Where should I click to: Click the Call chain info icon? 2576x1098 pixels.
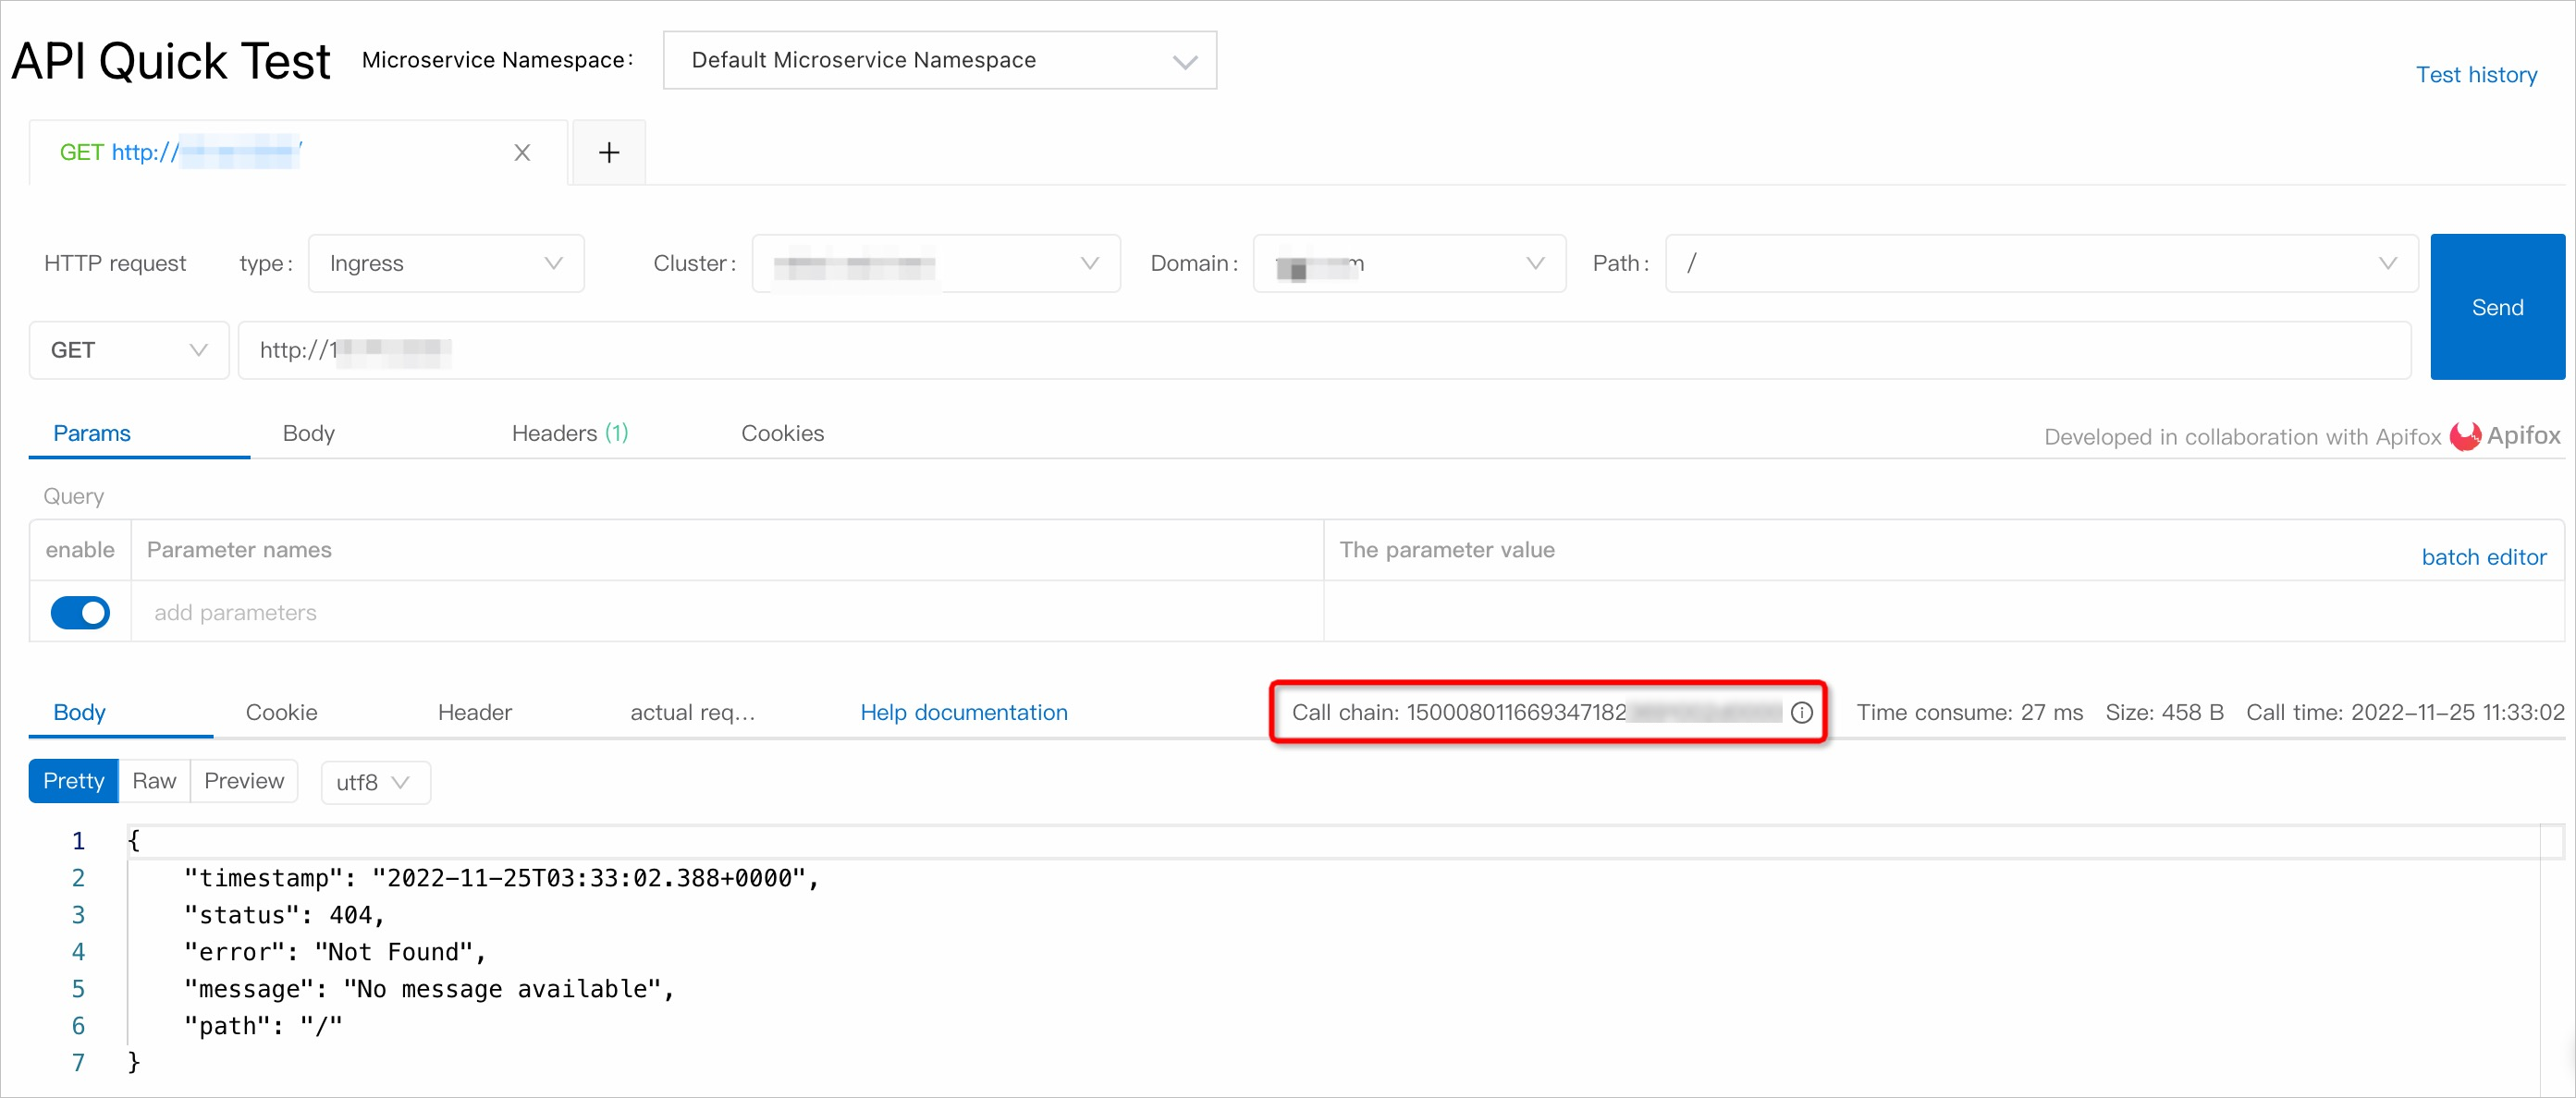(1801, 712)
